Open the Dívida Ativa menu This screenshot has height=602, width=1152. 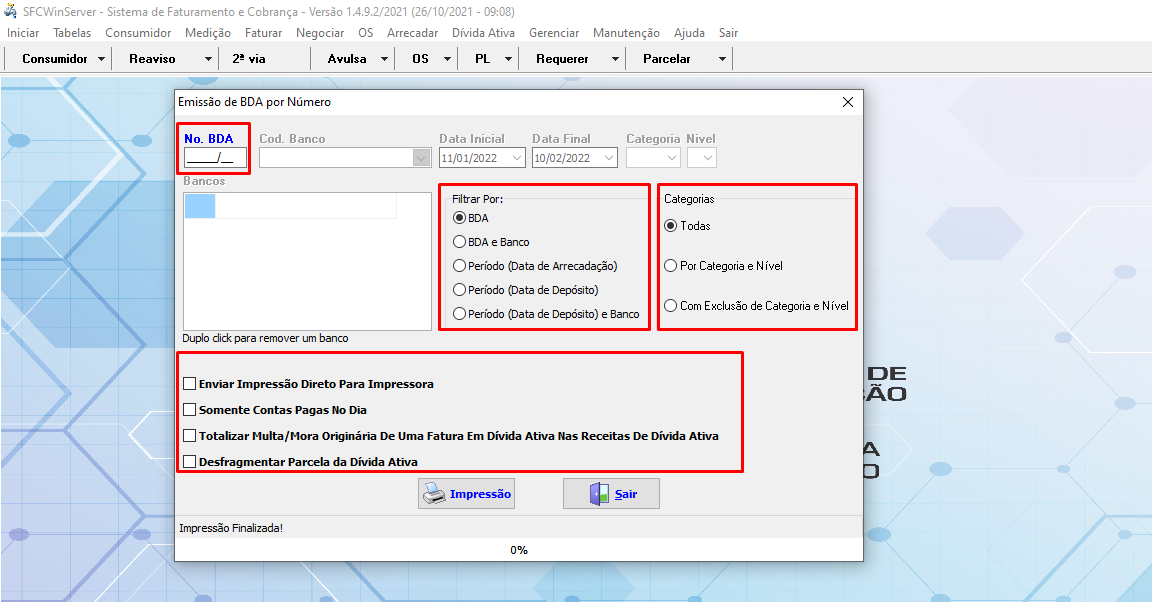tap(483, 33)
